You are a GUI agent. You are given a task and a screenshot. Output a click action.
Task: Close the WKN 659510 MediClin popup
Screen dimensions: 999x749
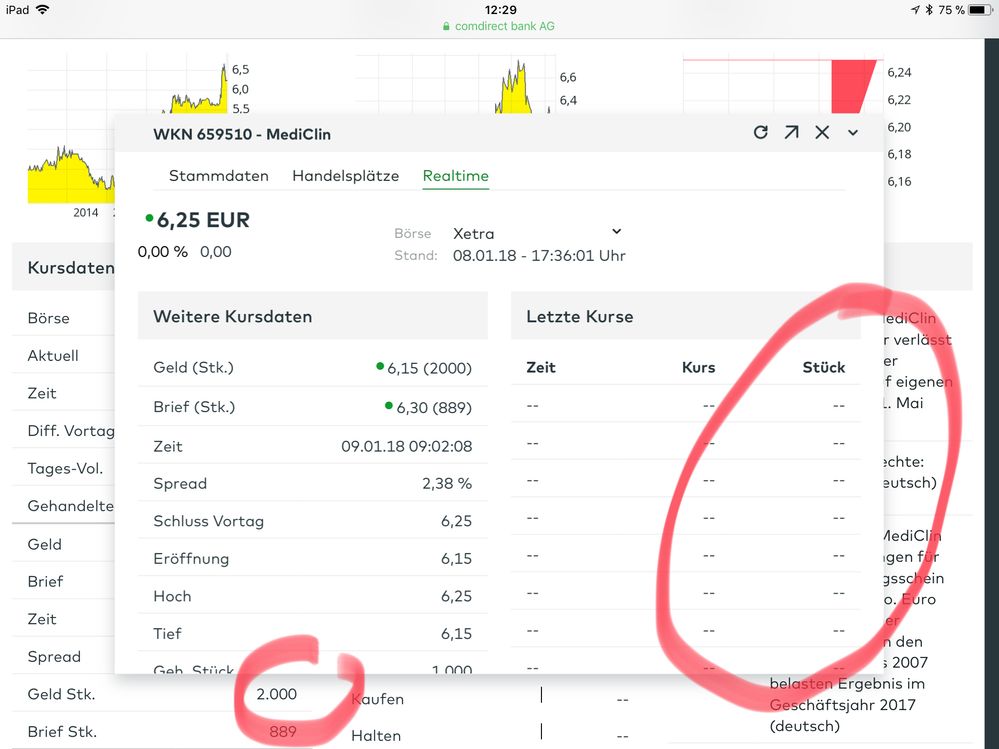click(822, 132)
